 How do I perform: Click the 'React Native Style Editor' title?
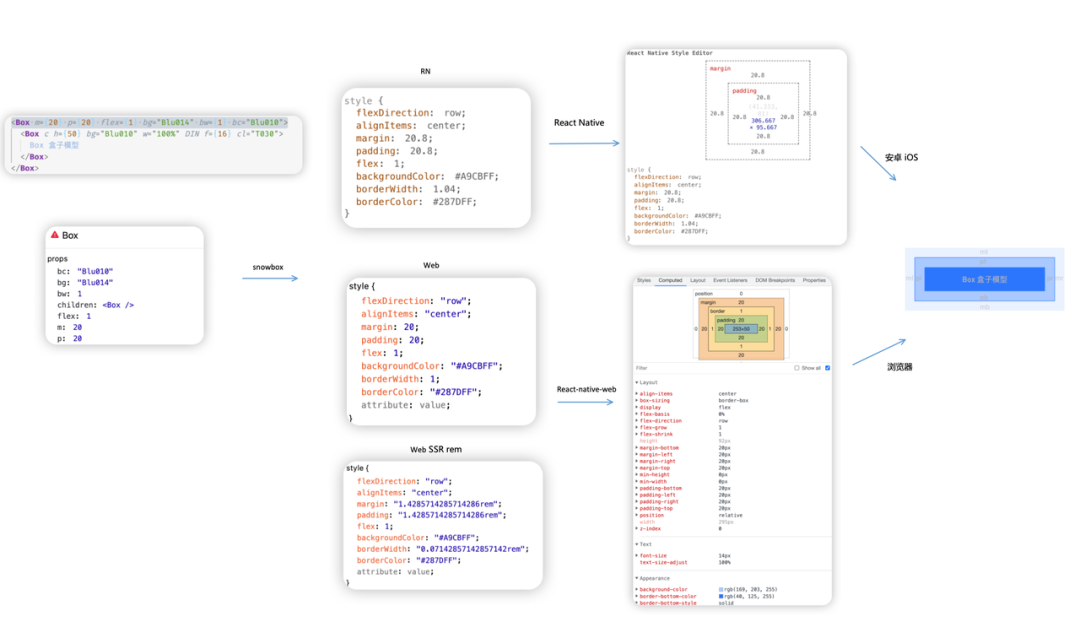669,53
